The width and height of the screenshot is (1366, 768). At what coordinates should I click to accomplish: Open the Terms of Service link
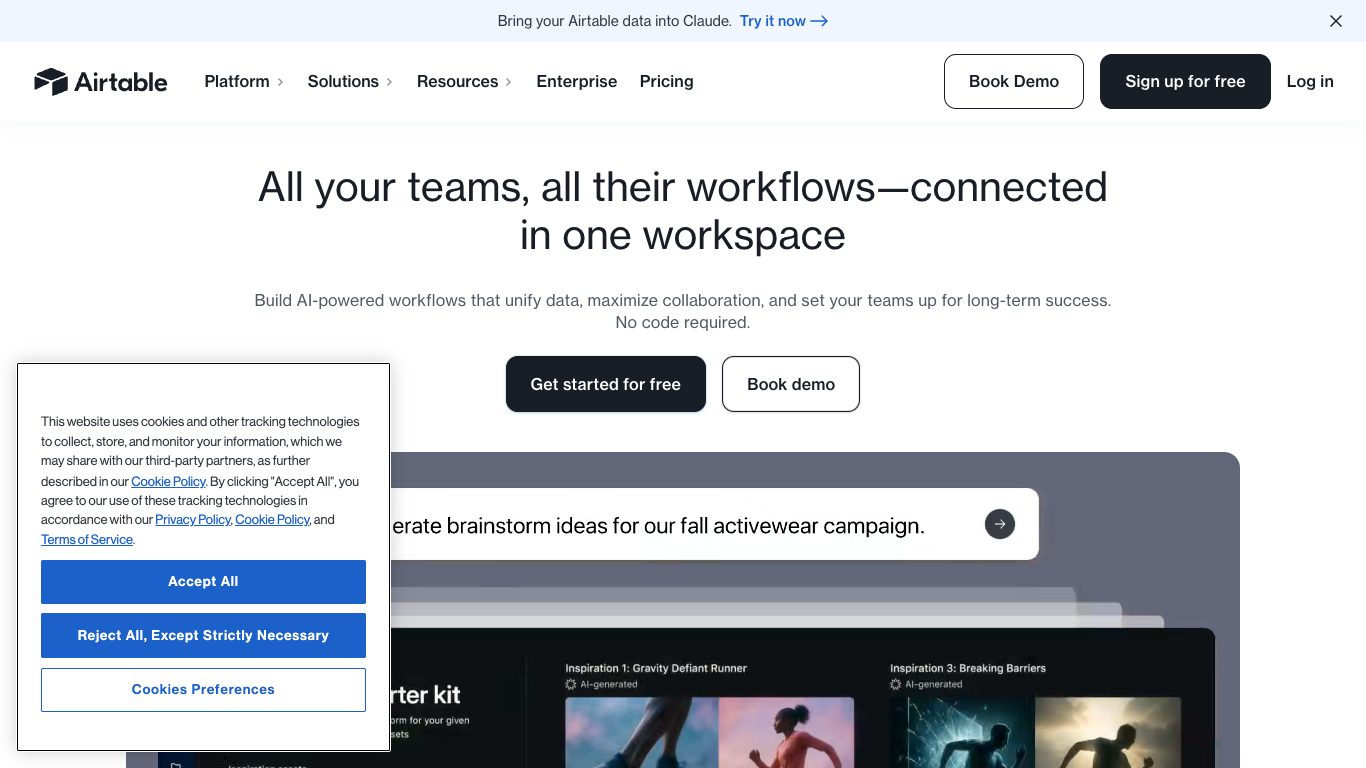pos(87,540)
